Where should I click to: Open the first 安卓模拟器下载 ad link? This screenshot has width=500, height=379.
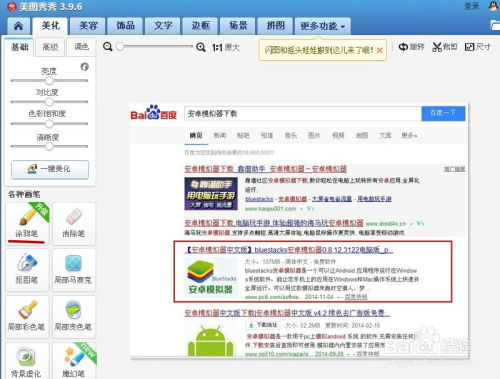coord(265,169)
